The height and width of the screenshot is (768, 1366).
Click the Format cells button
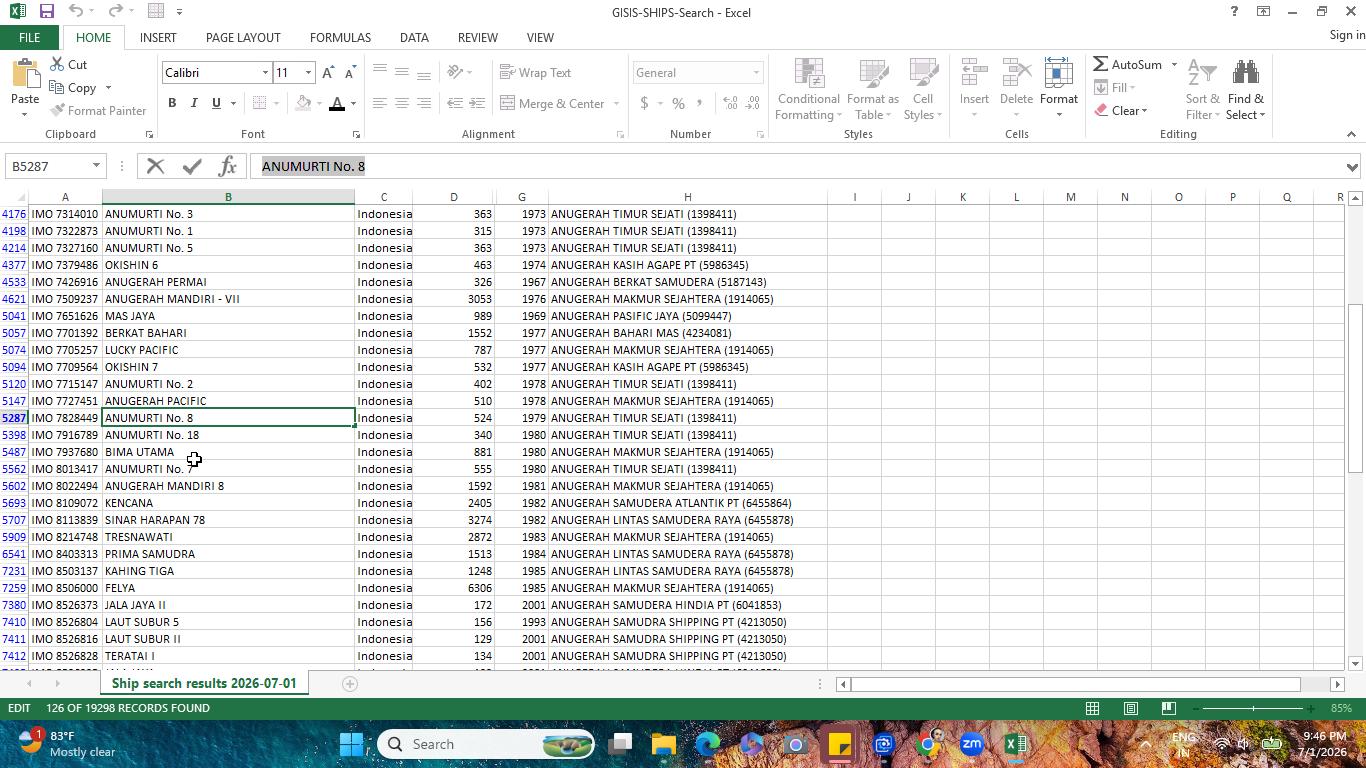(1058, 89)
